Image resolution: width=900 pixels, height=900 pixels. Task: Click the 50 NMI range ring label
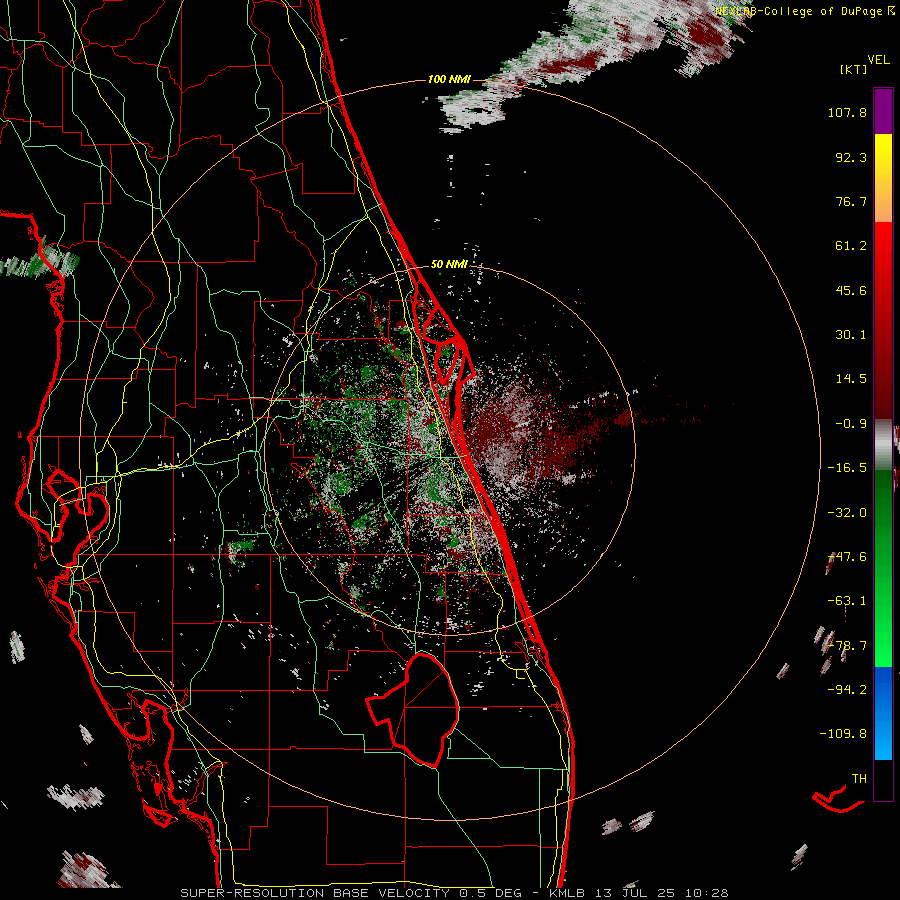[x=449, y=264]
